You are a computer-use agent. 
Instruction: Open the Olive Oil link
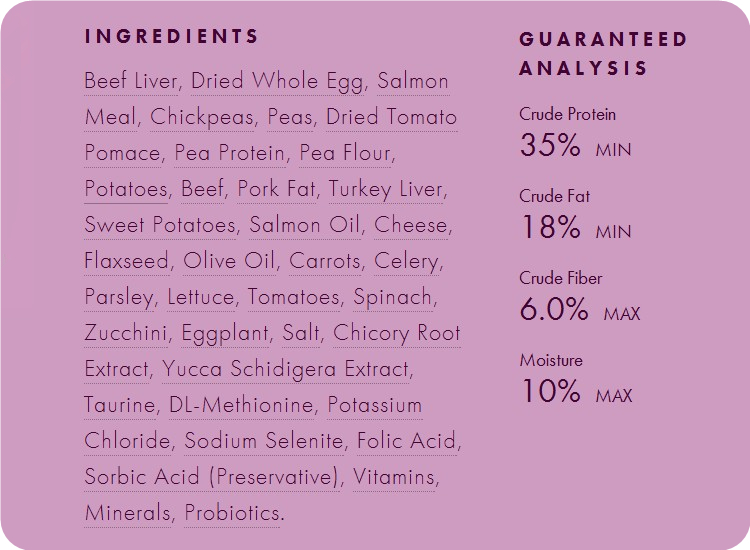(229, 261)
